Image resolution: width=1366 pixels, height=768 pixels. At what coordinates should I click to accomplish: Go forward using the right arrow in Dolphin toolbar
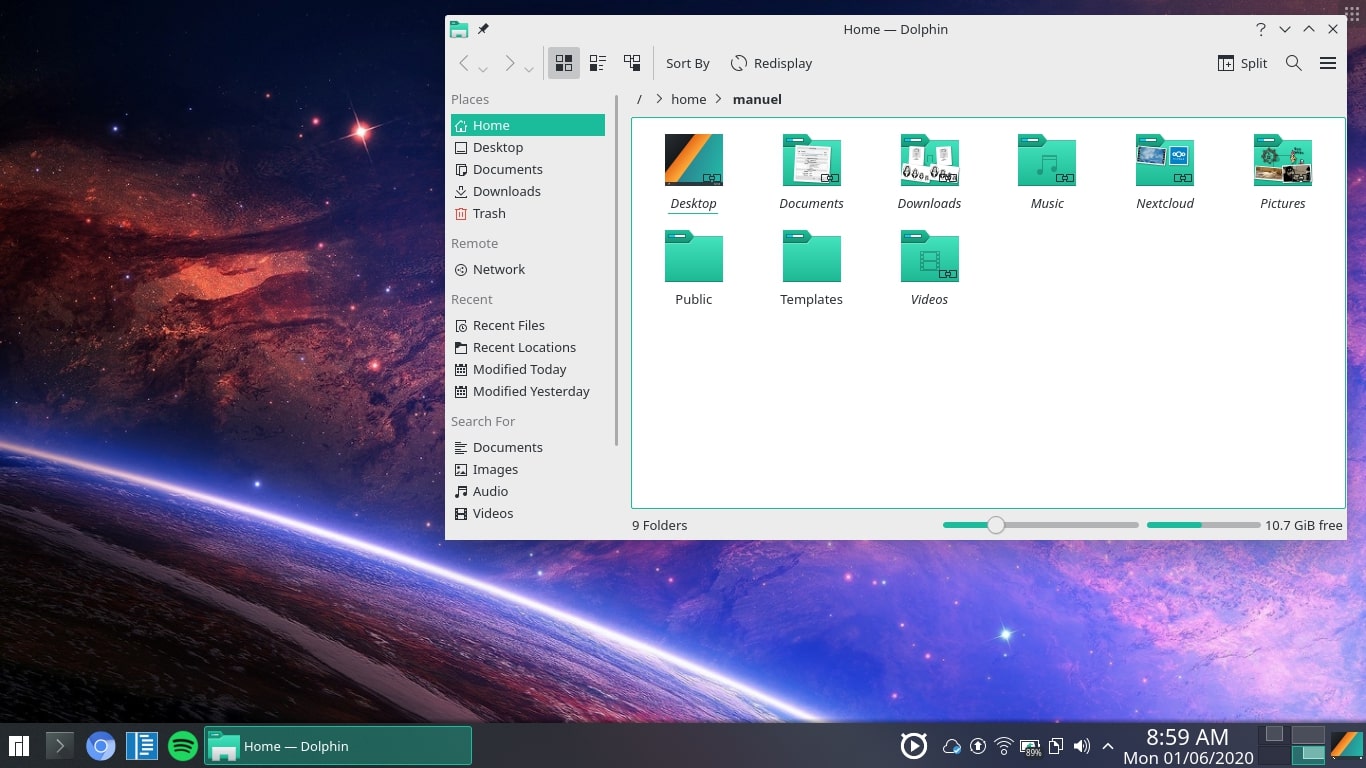pyautogui.click(x=509, y=63)
